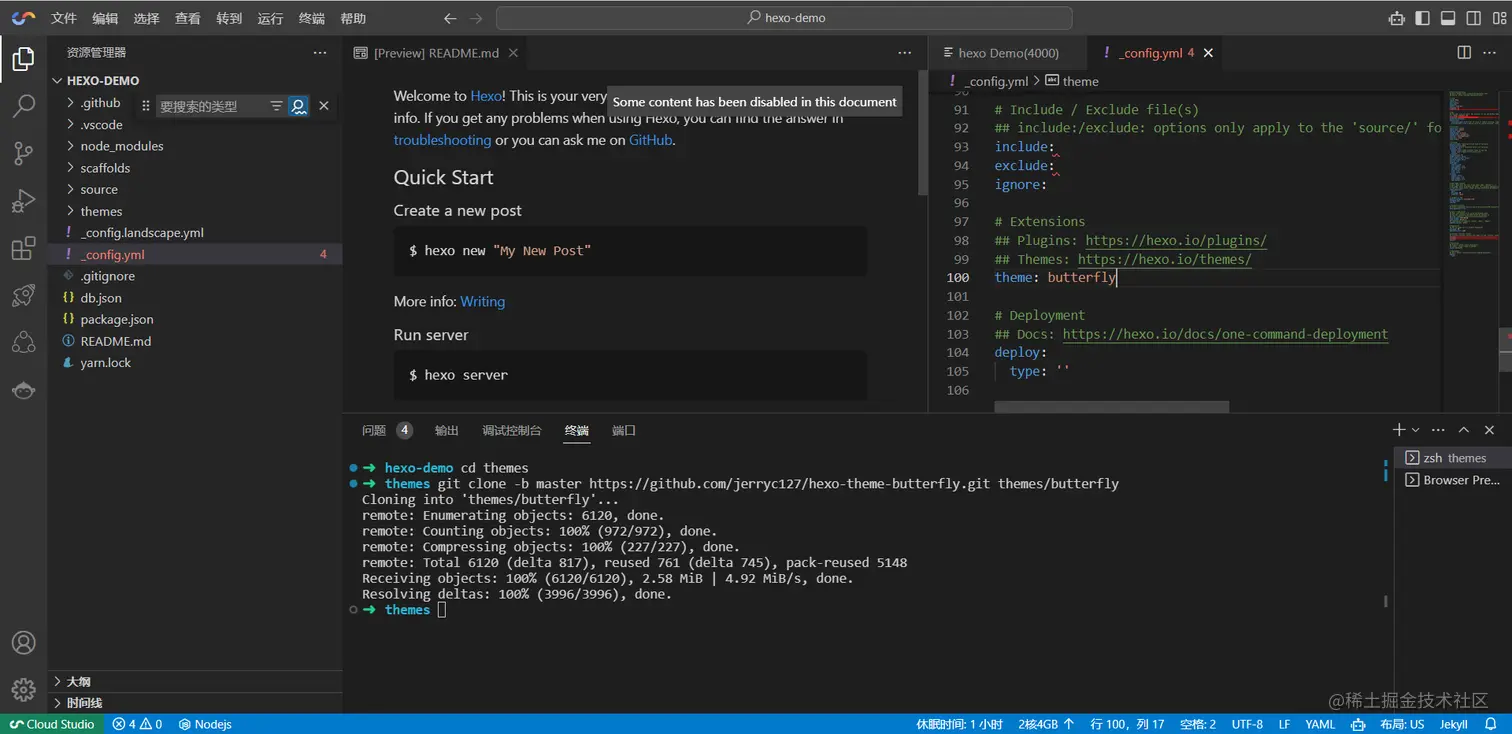Split the editor right
Image resolution: width=1512 pixels, height=734 pixels.
tap(1464, 53)
